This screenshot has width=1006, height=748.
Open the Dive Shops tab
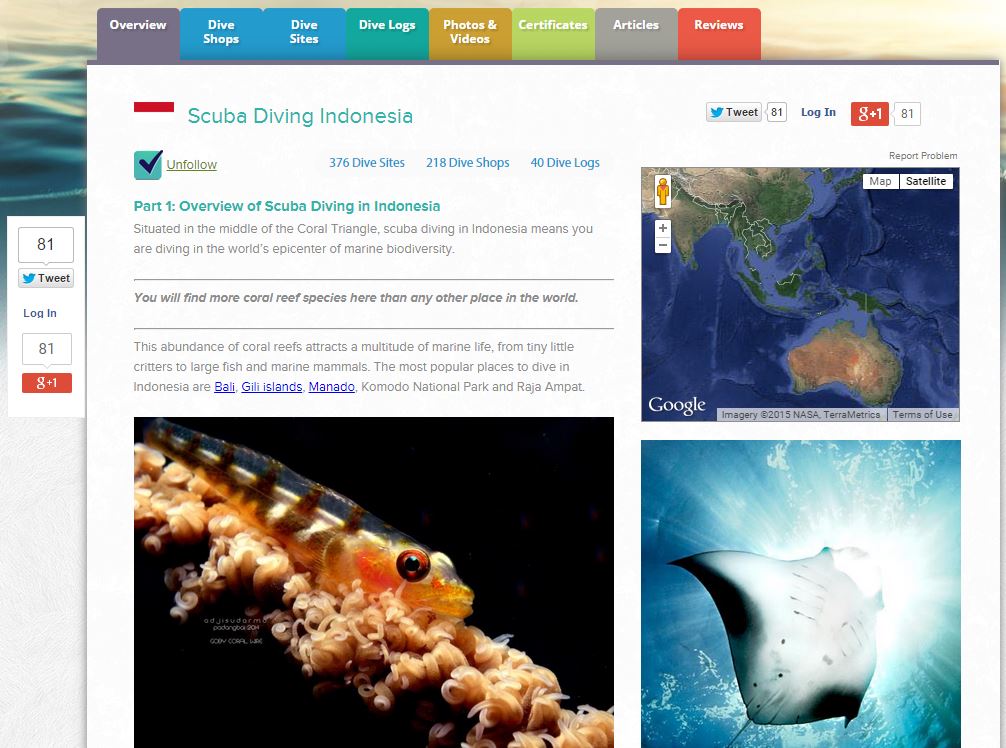coord(221,34)
